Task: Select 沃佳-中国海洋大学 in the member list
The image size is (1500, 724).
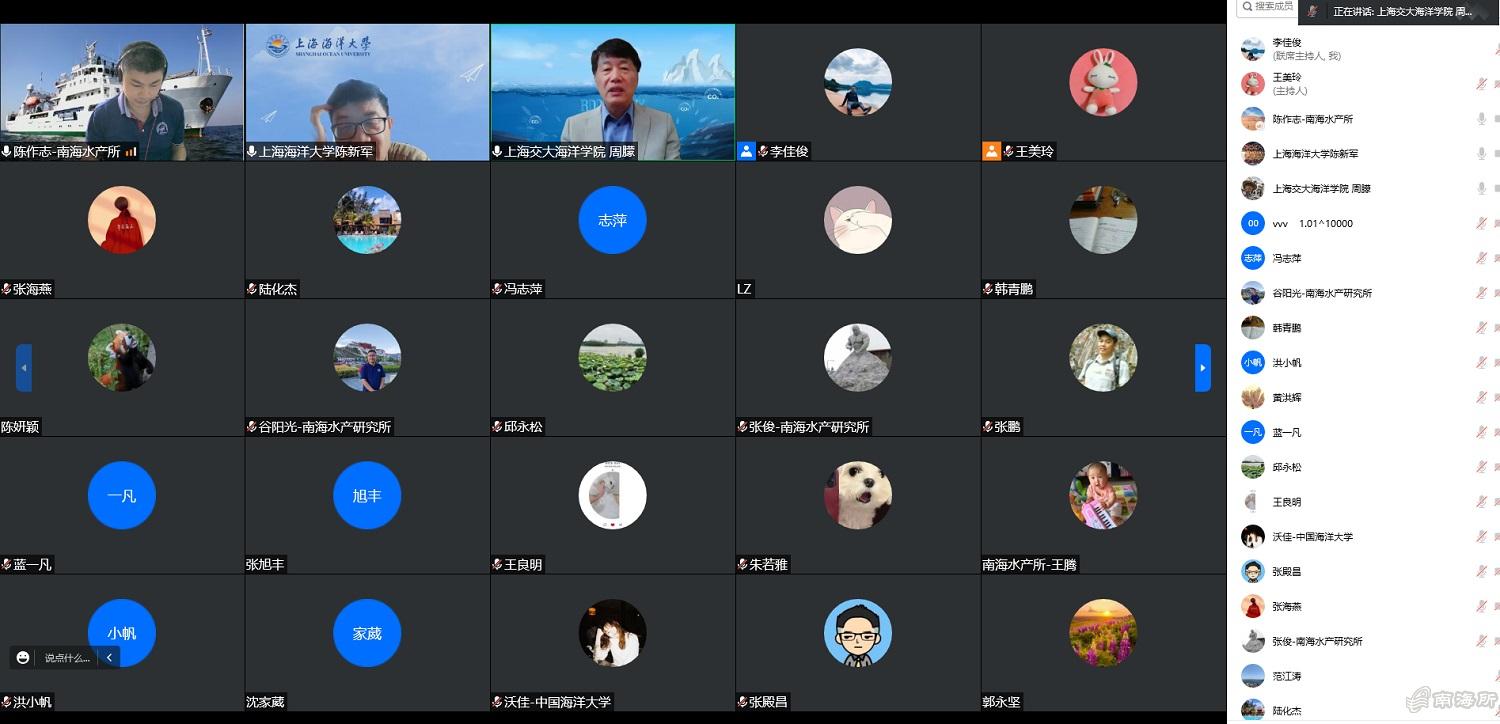Action: (x=1312, y=537)
